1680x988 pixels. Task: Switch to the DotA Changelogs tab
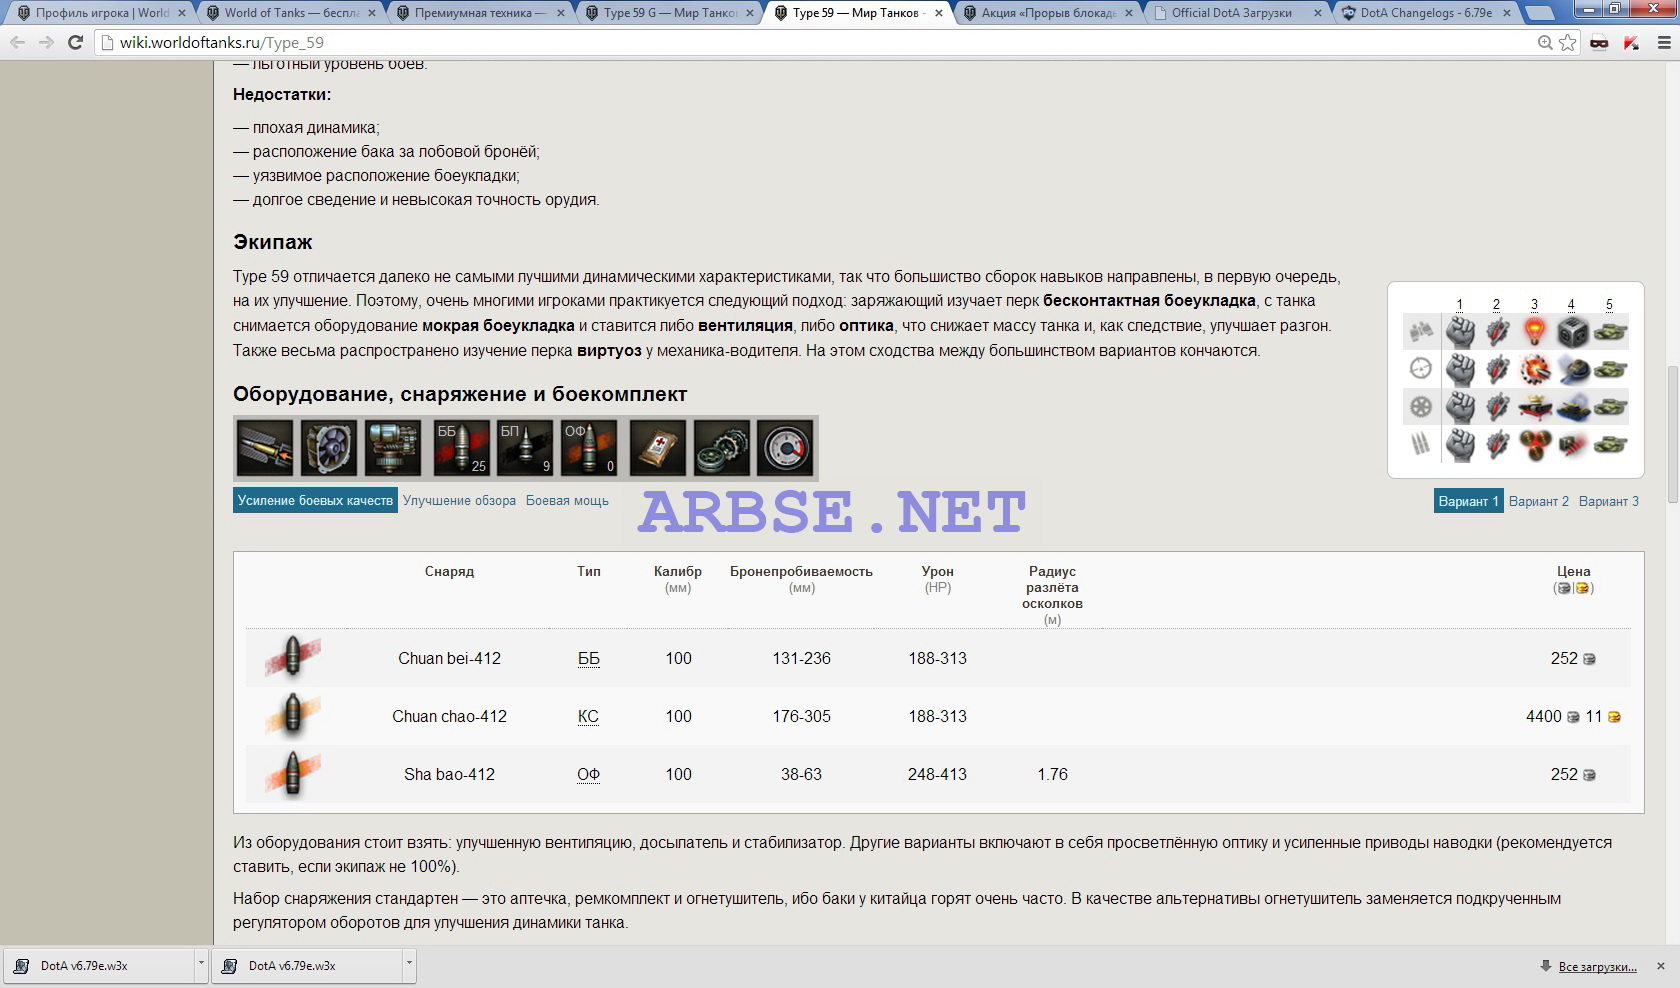tap(1424, 13)
